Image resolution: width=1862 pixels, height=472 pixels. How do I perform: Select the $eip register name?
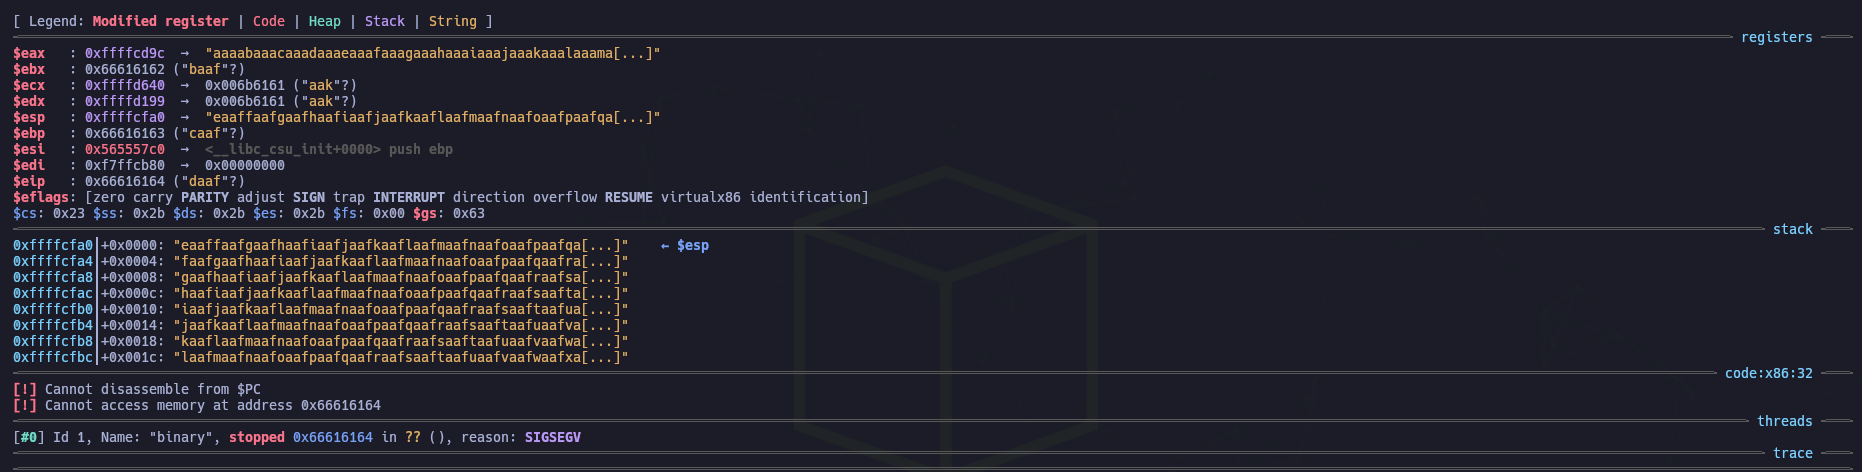[29, 181]
